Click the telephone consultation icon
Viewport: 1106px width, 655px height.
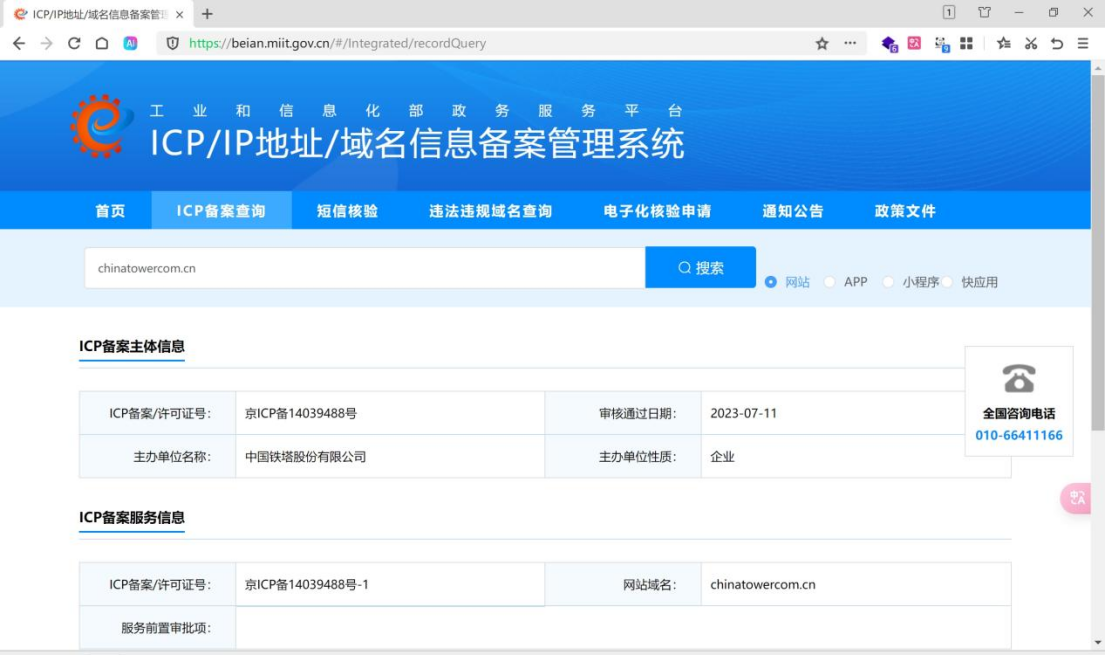pyautogui.click(x=1019, y=379)
